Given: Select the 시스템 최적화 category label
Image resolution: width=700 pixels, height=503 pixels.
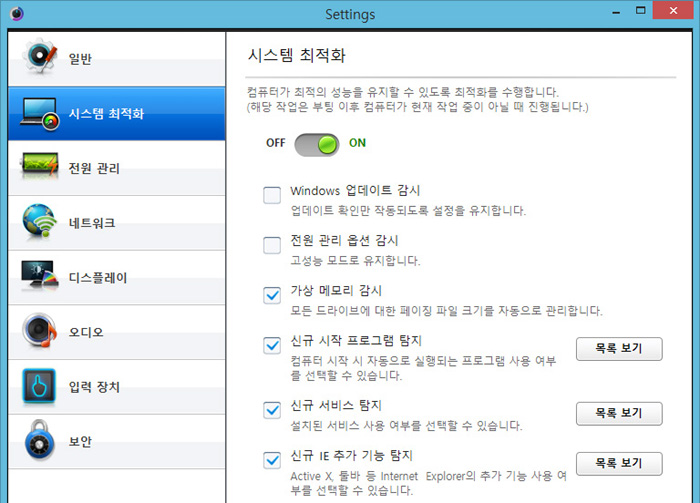Looking at the screenshot, I should [106, 113].
